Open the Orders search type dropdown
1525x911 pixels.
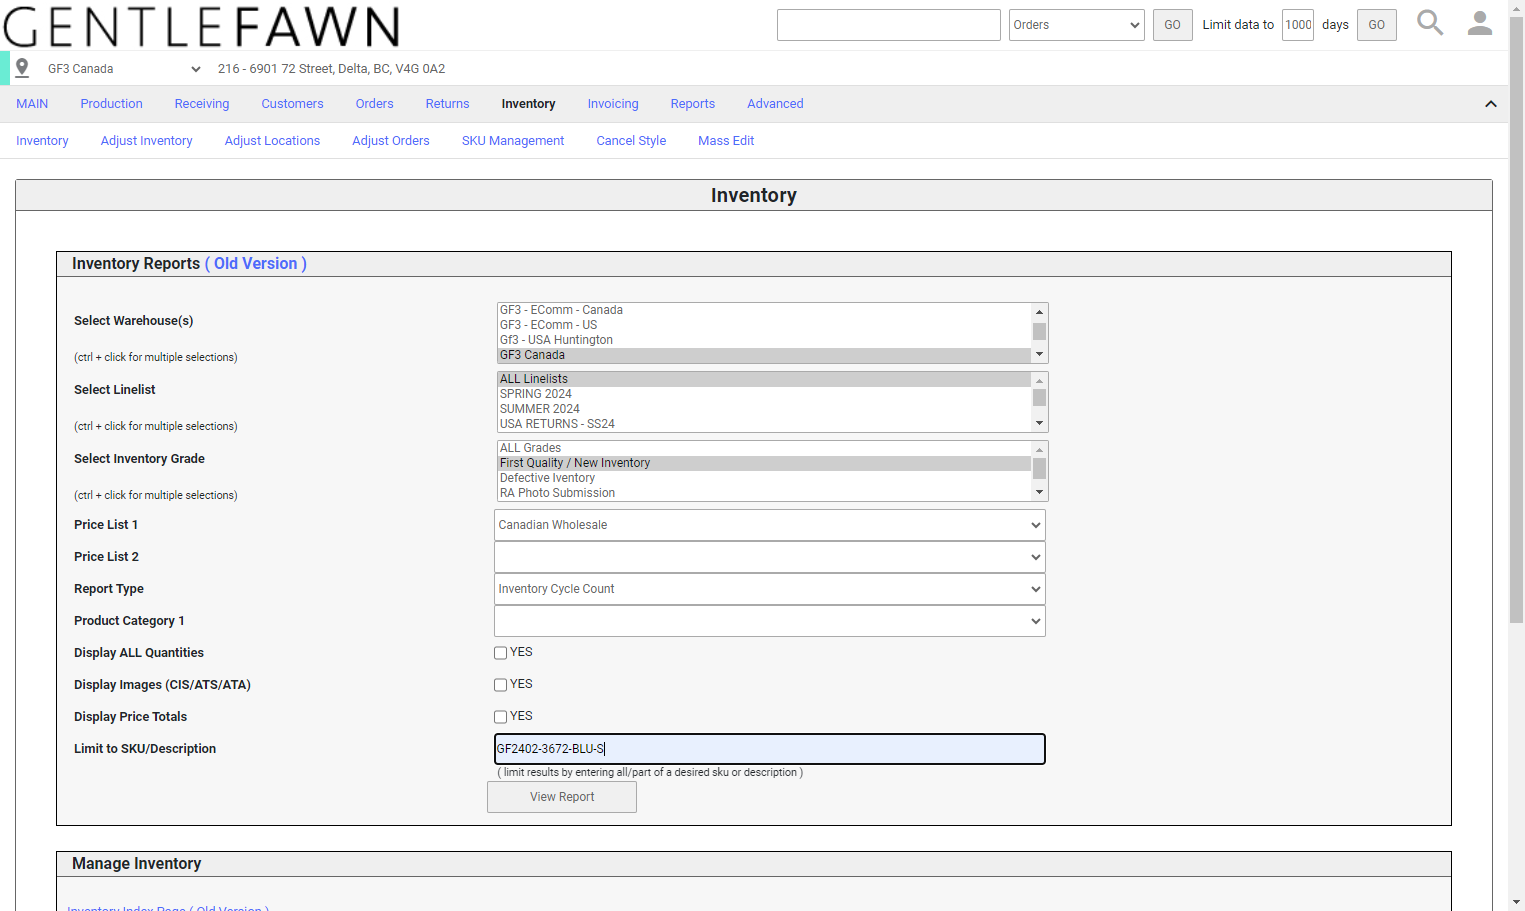pyautogui.click(x=1077, y=25)
